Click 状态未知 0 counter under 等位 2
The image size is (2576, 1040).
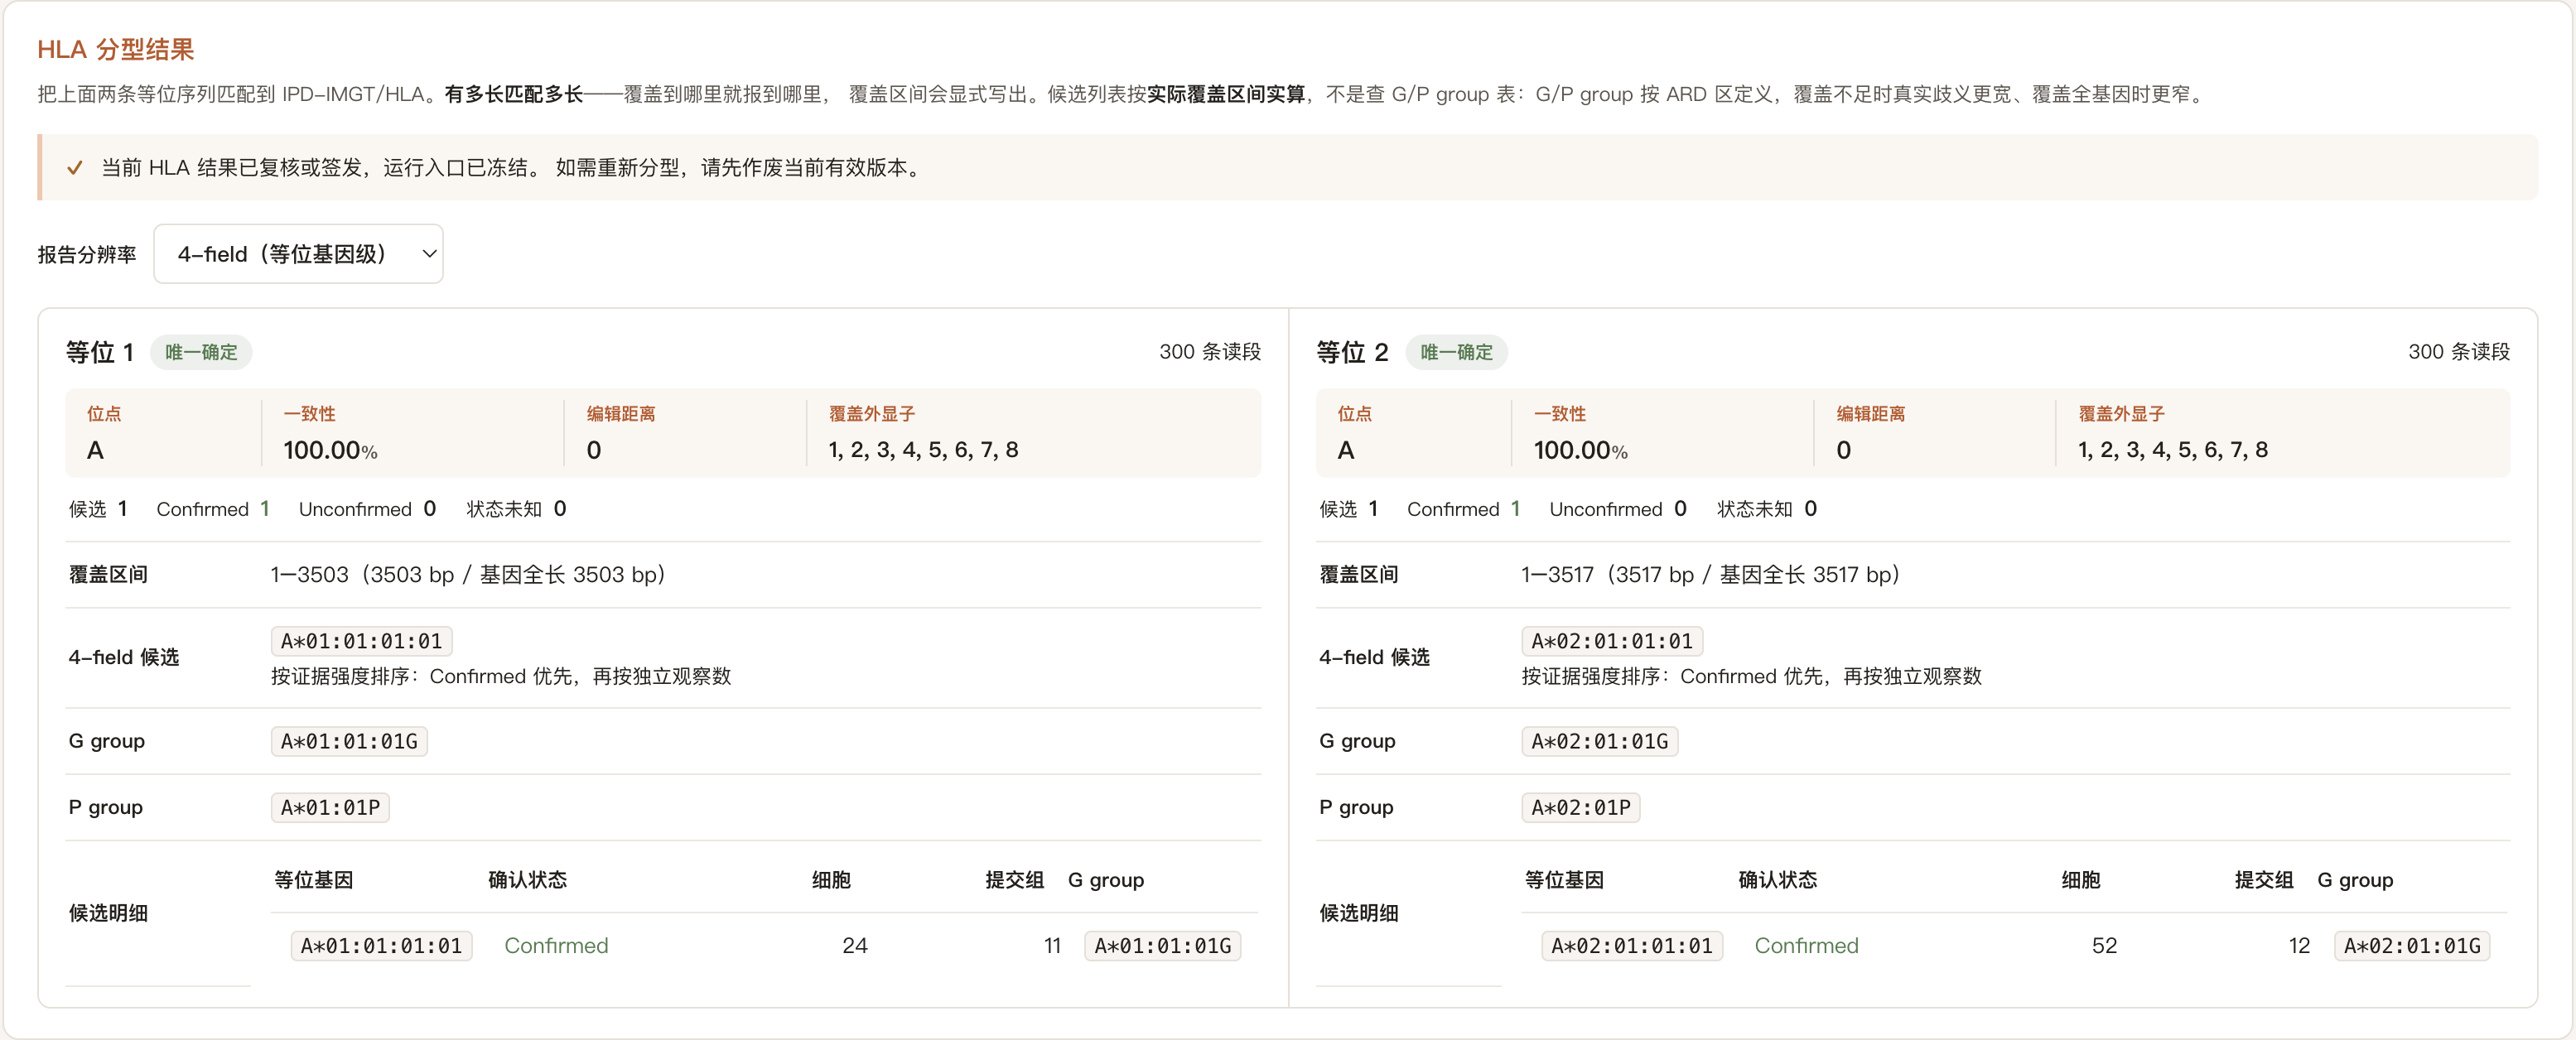1767,509
